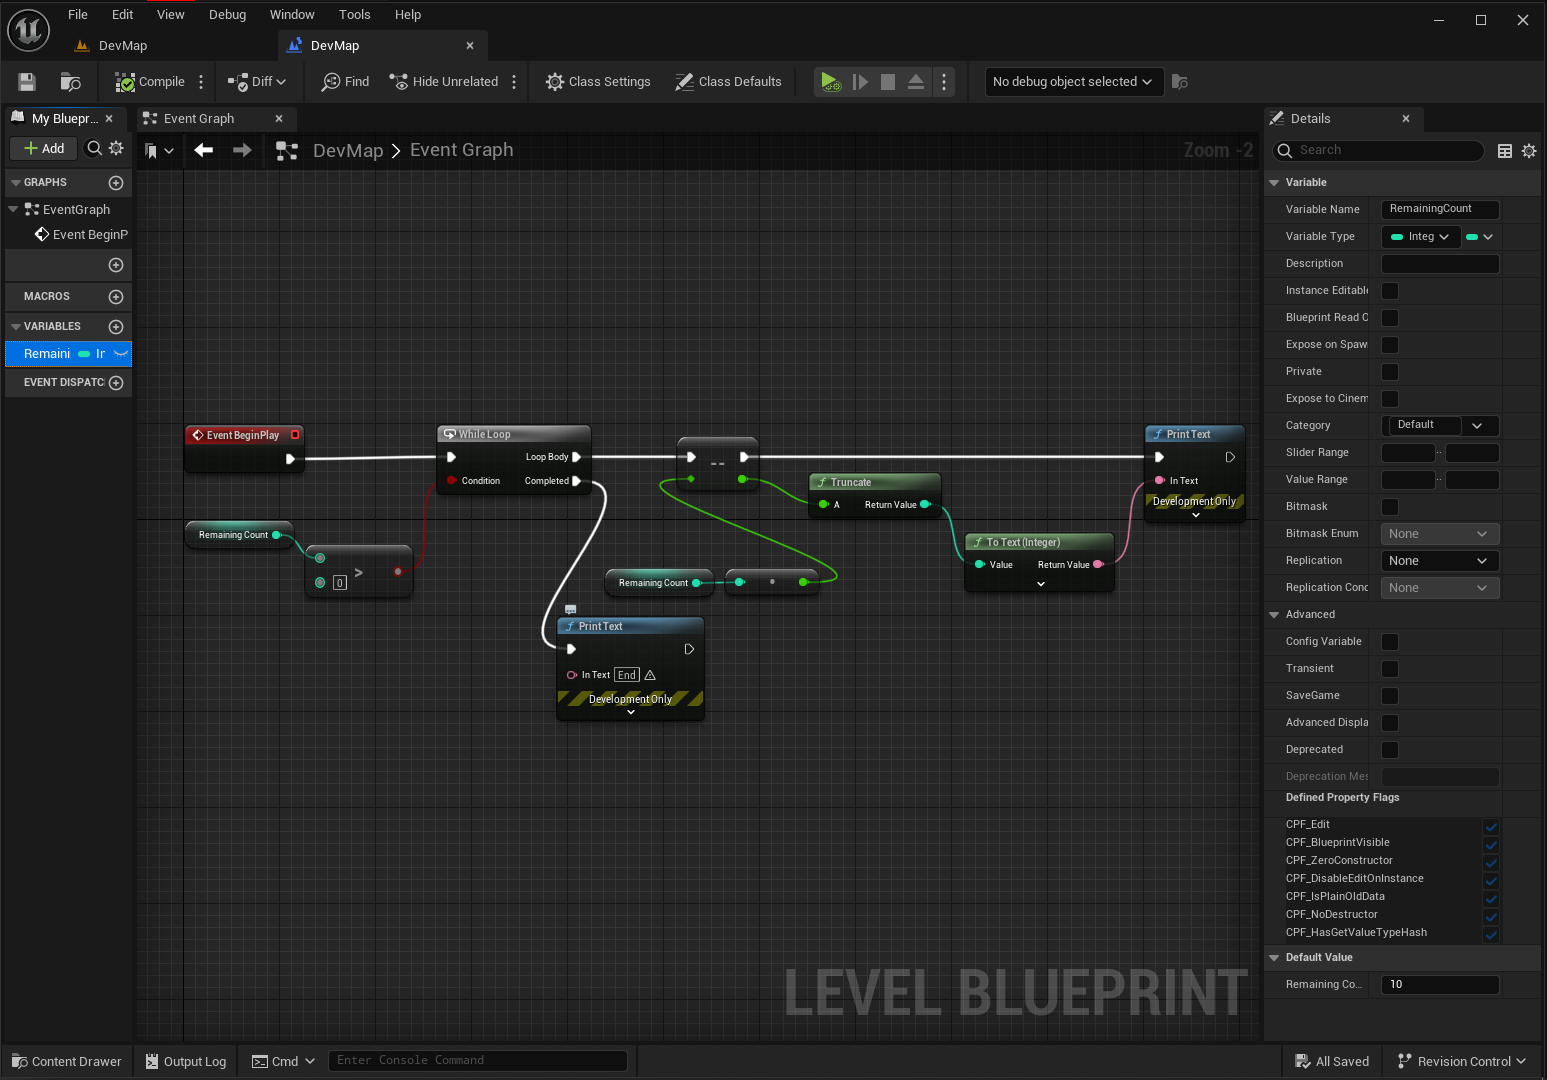Collapse the Variable section in Details

point(1274,183)
